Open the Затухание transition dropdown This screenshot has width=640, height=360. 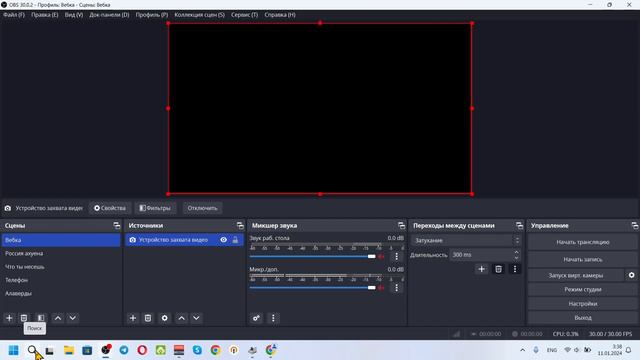click(466, 240)
